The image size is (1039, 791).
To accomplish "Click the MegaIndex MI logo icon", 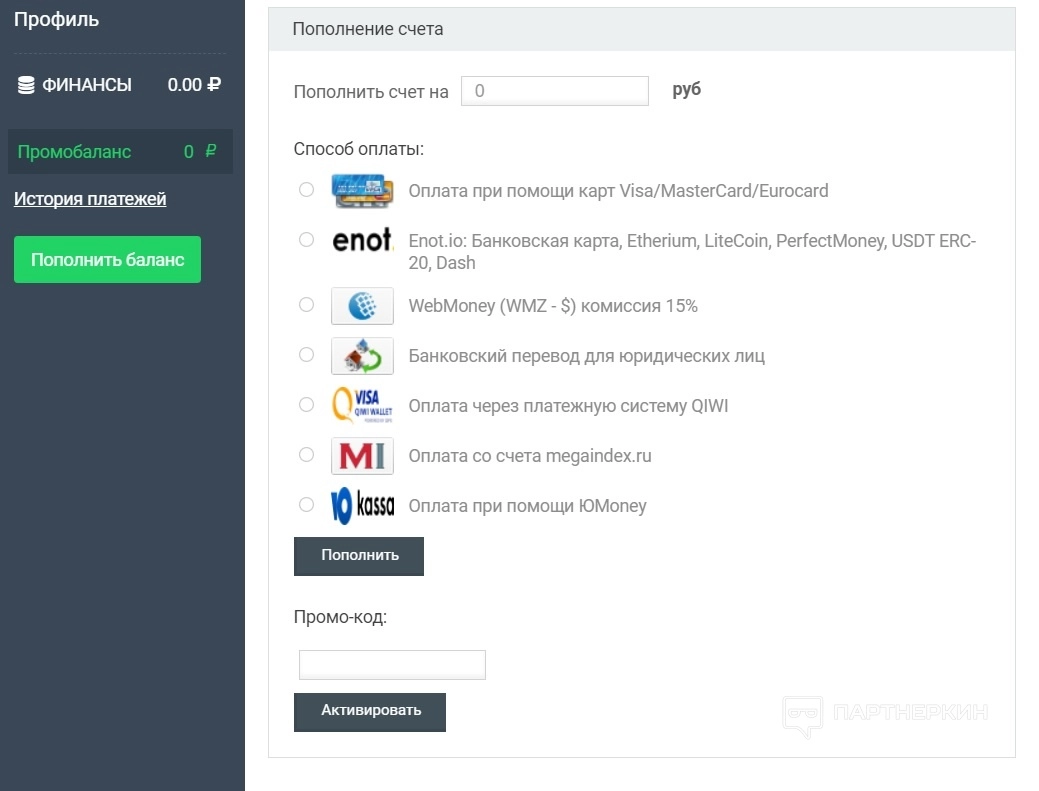I will 362,456.
